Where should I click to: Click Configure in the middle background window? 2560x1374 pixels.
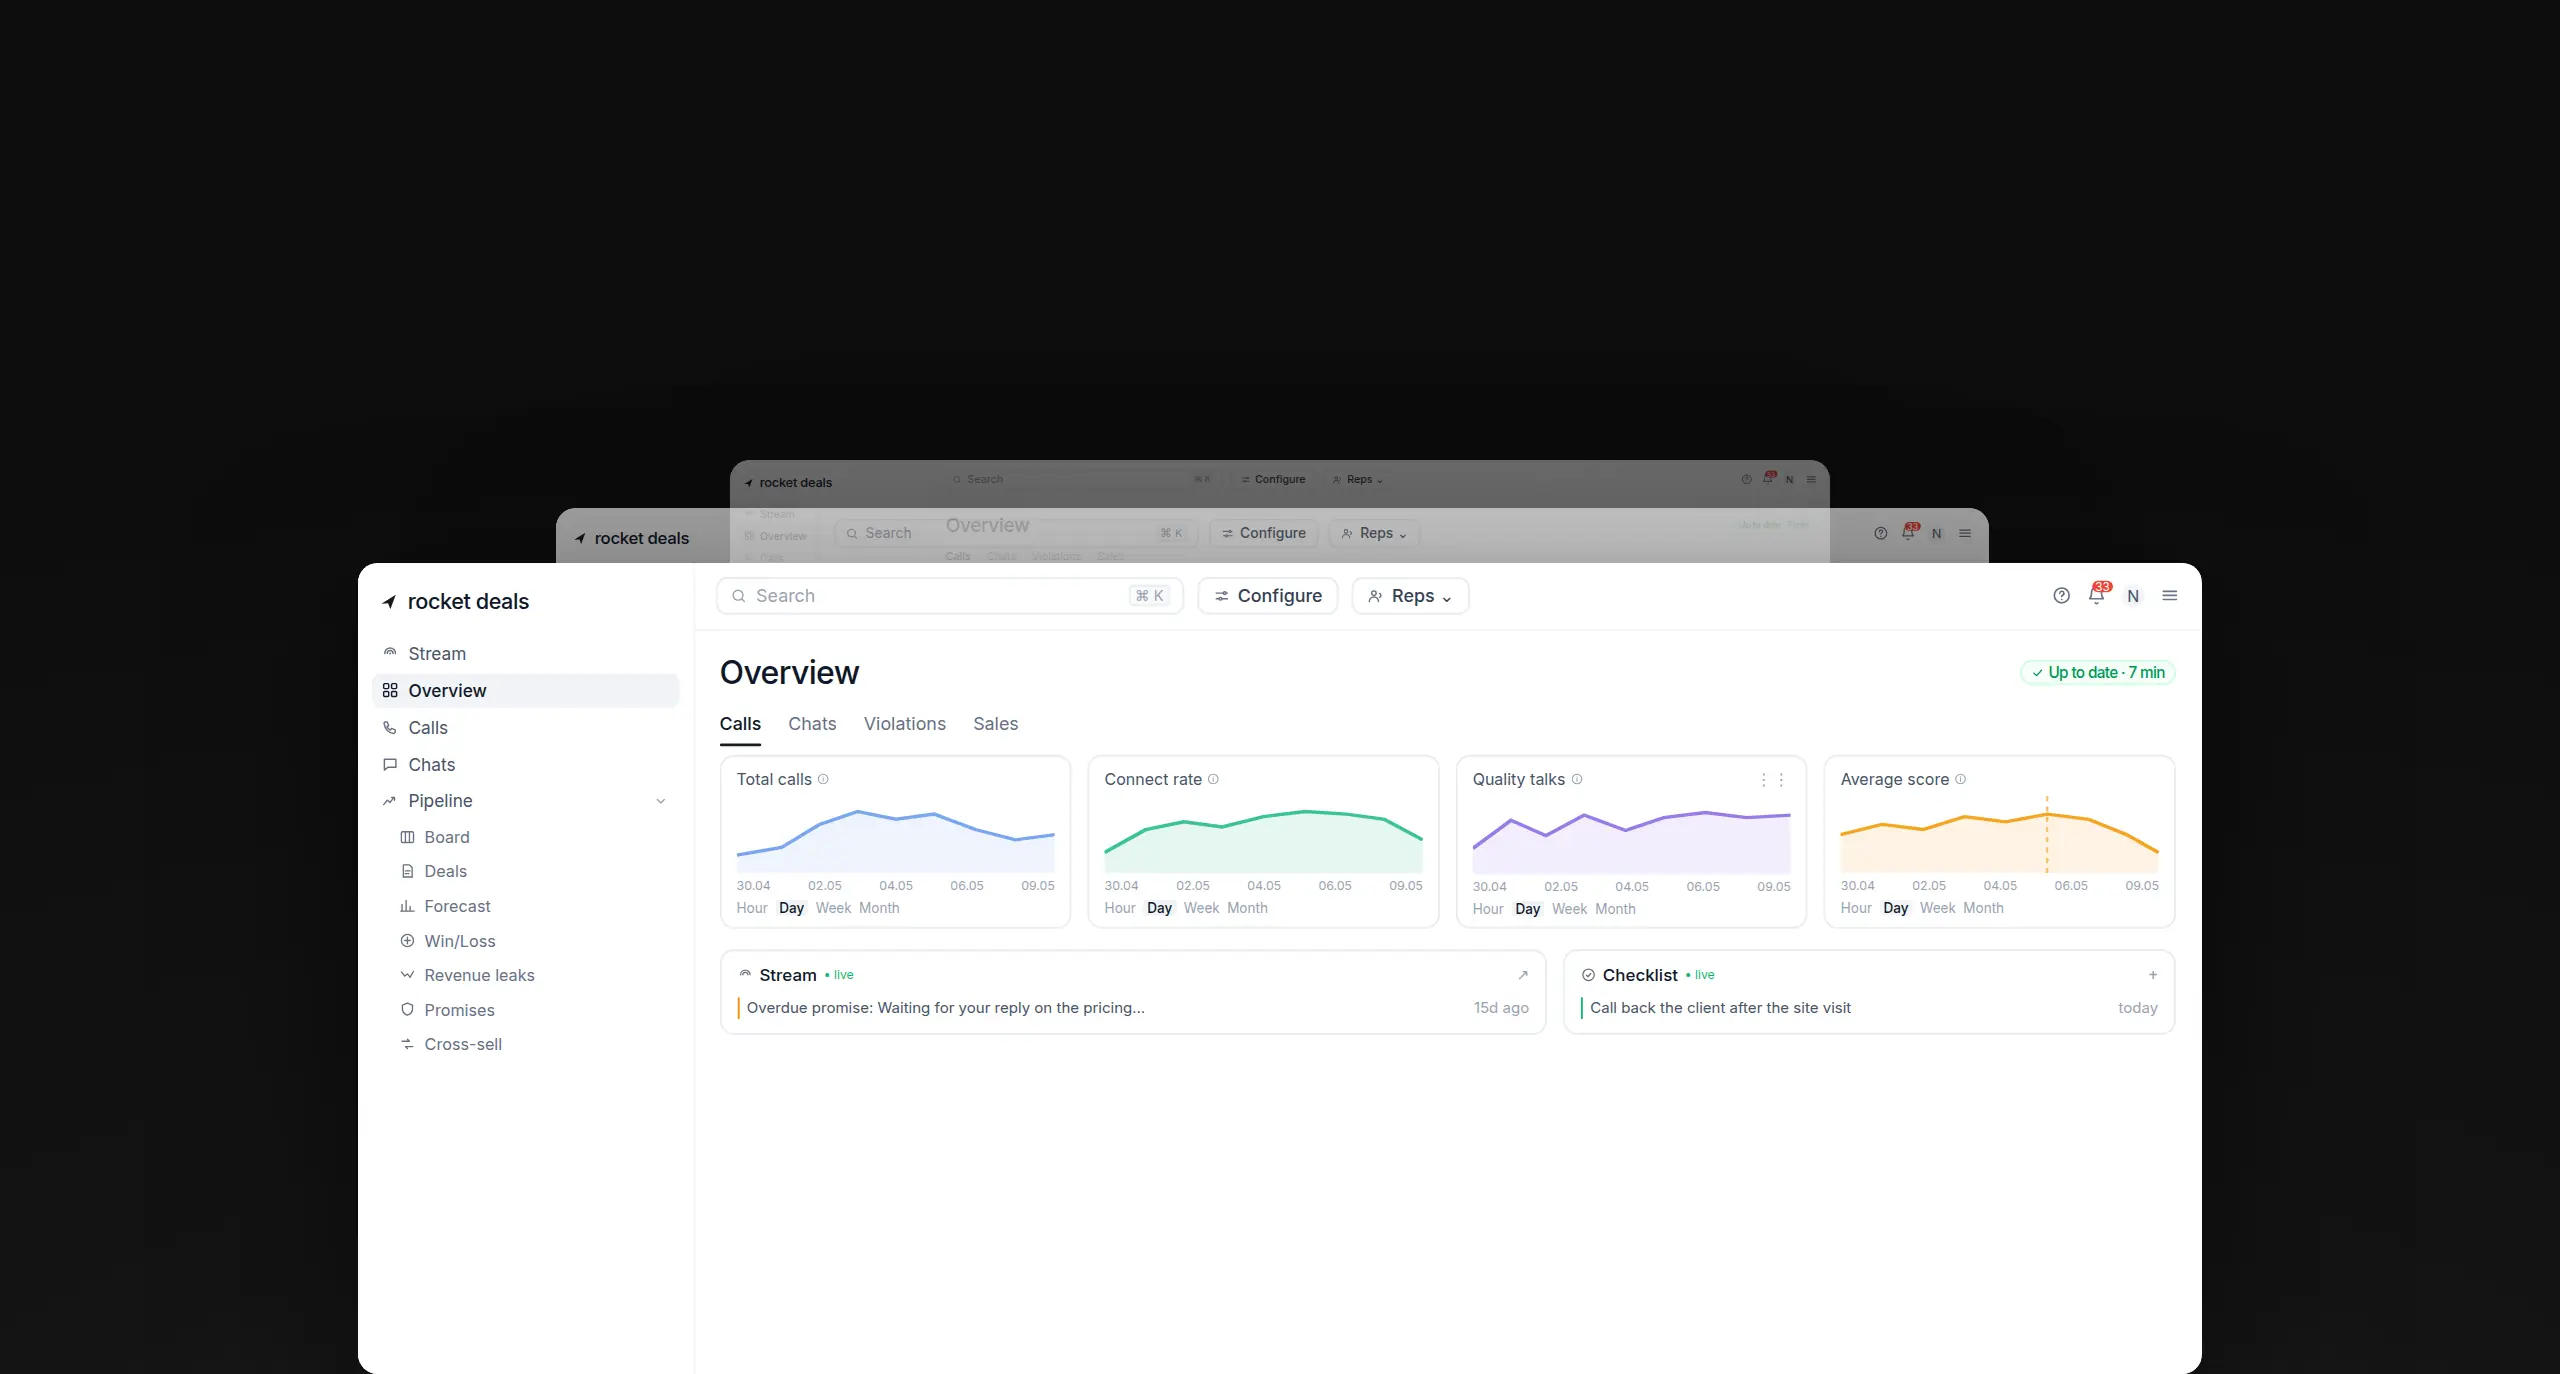[1264, 534]
